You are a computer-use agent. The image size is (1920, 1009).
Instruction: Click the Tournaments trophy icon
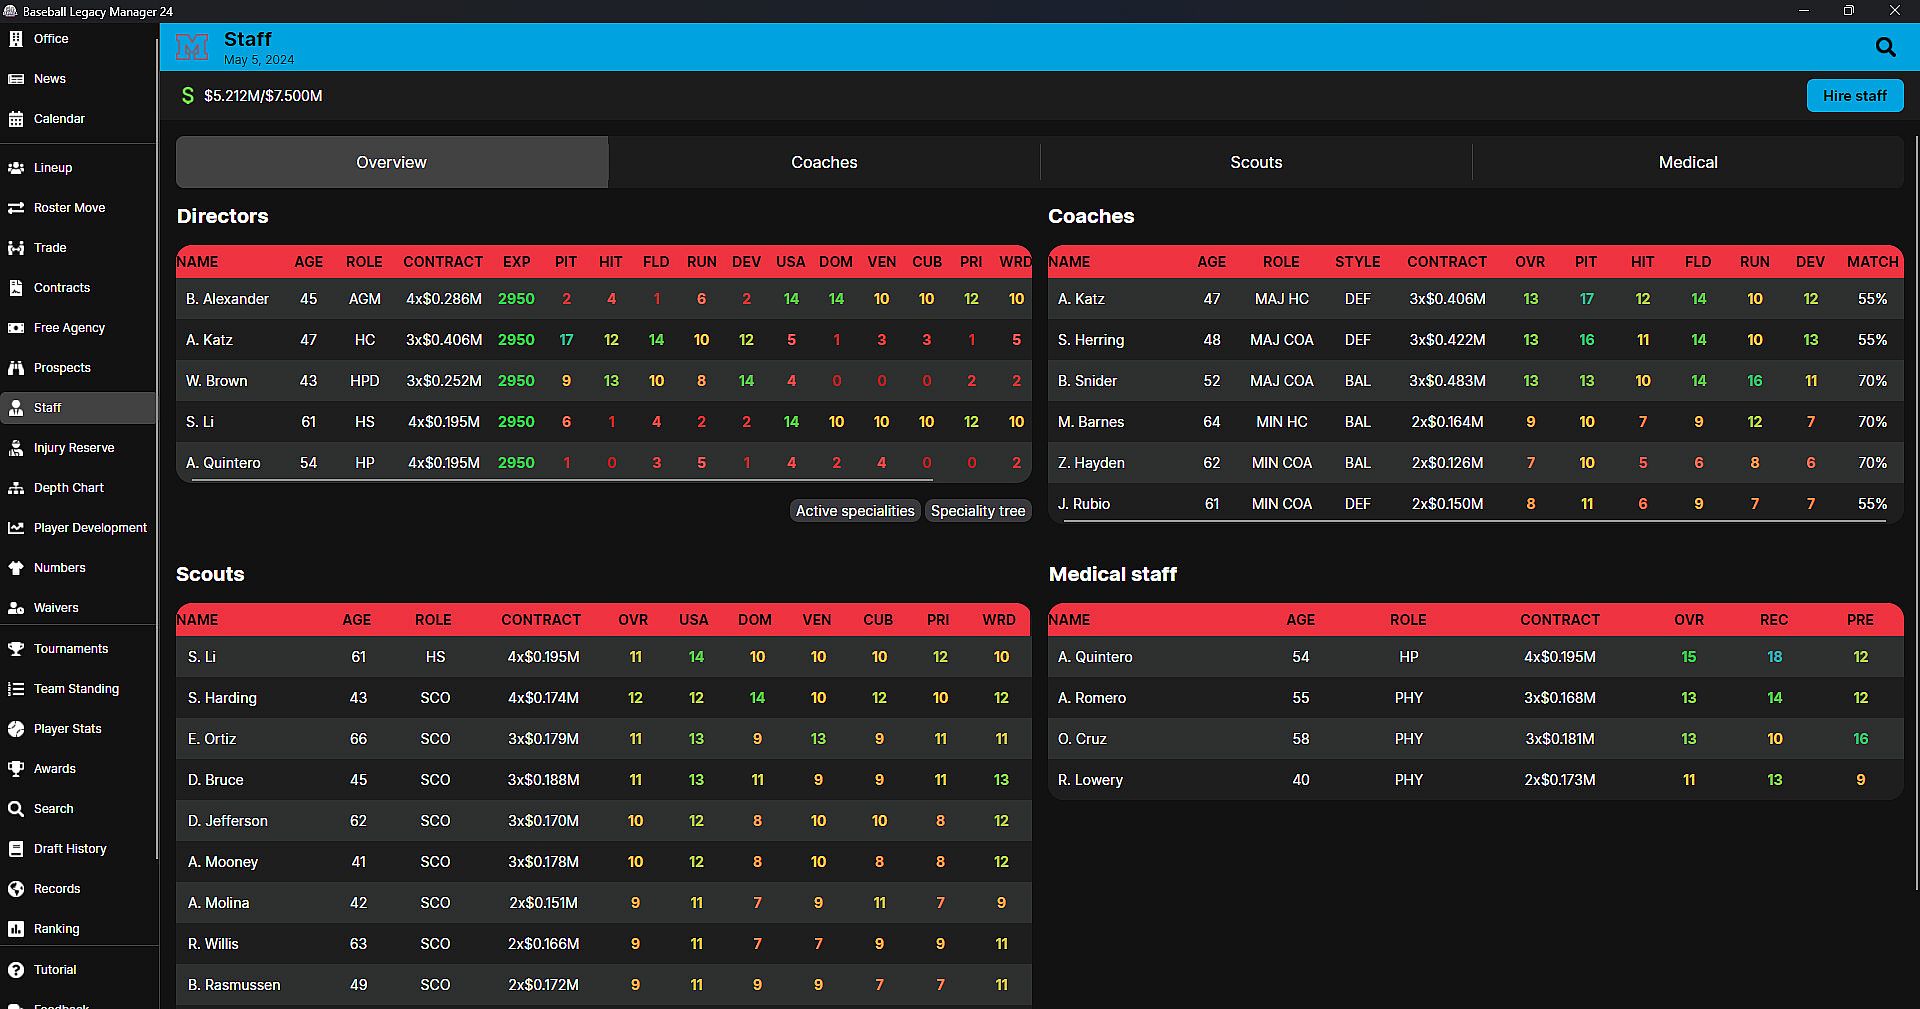coord(16,649)
